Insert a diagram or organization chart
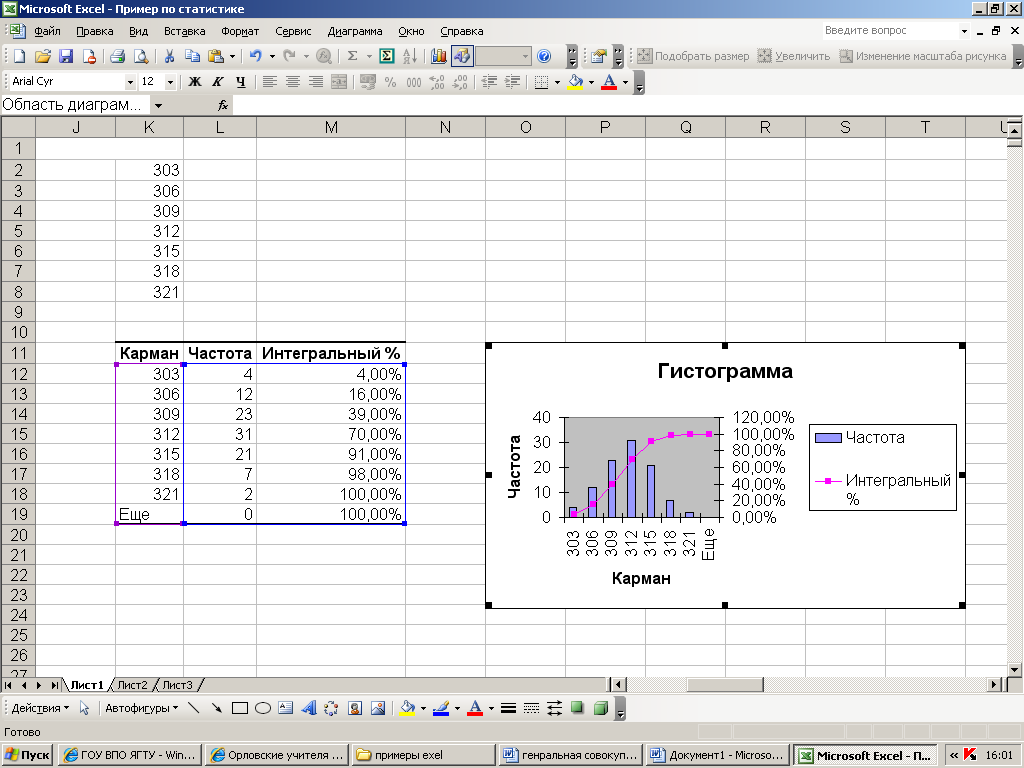1024x768 pixels. point(332,708)
